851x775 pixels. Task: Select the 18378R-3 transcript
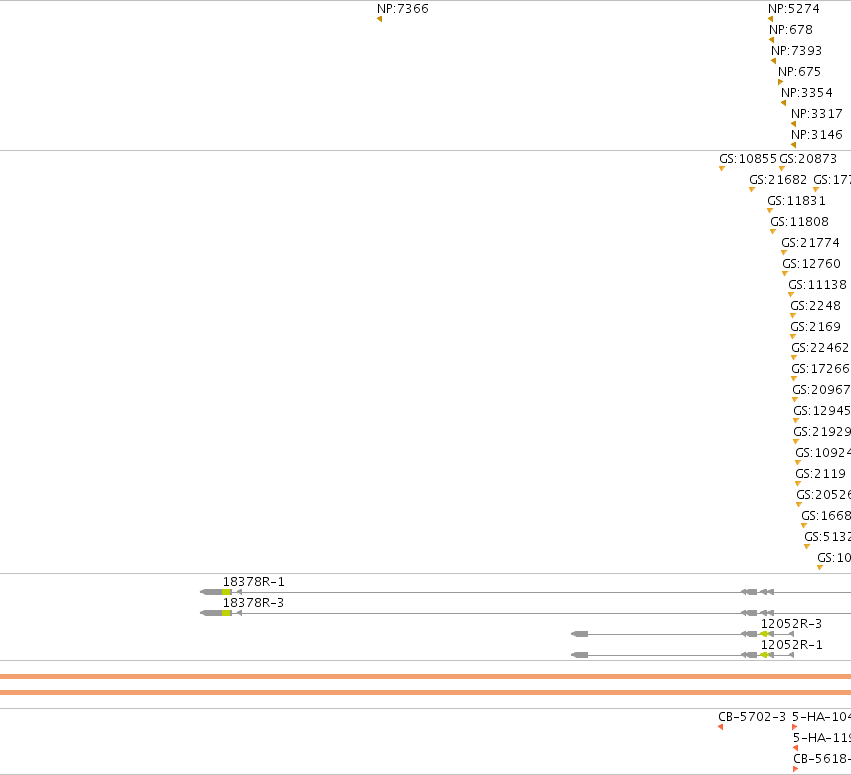click(x=253, y=603)
